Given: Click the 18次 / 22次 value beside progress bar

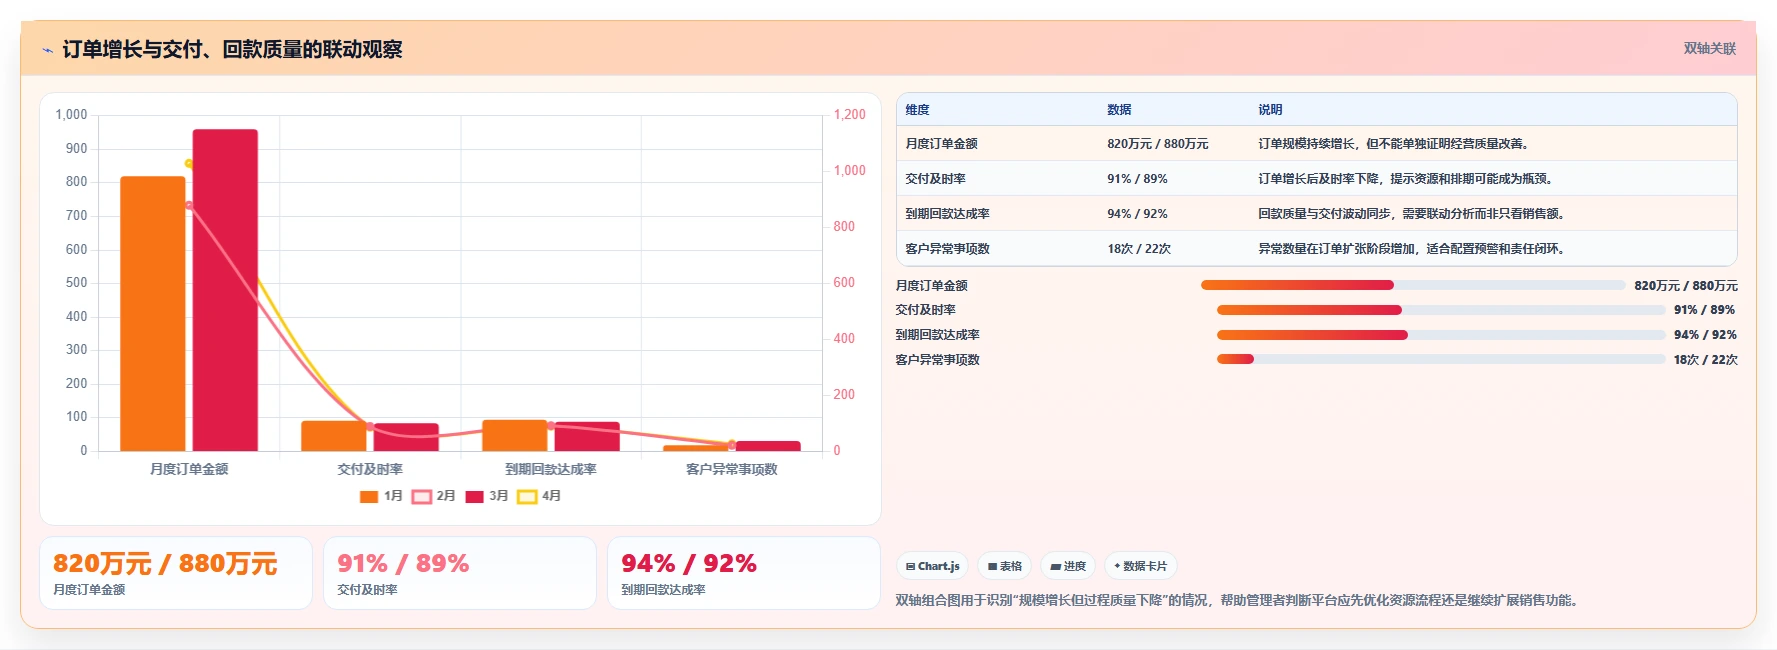Looking at the screenshot, I should pos(1705,359).
